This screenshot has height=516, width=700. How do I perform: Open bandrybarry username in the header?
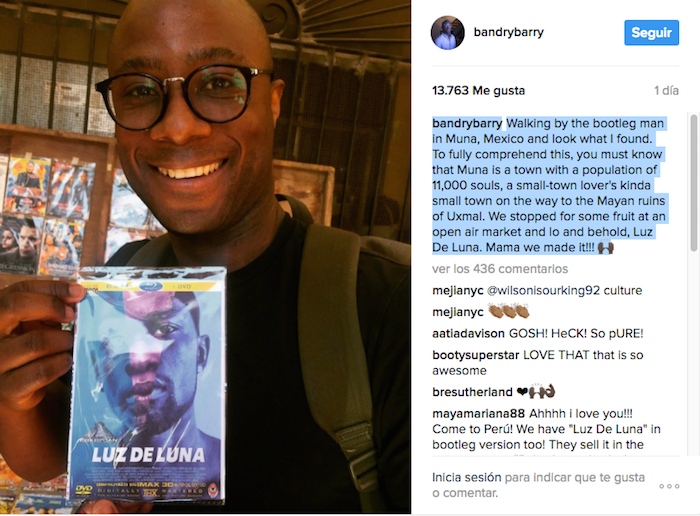click(x=508, y=32)
